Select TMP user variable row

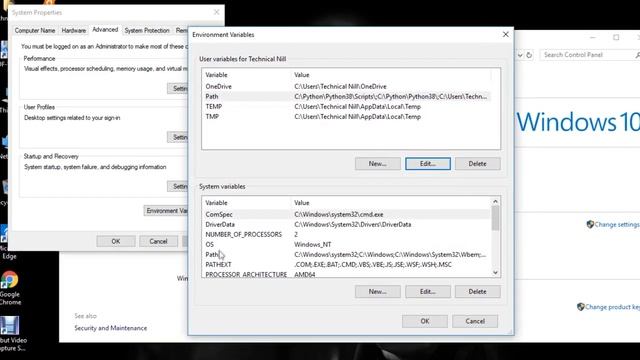point(347,117)
